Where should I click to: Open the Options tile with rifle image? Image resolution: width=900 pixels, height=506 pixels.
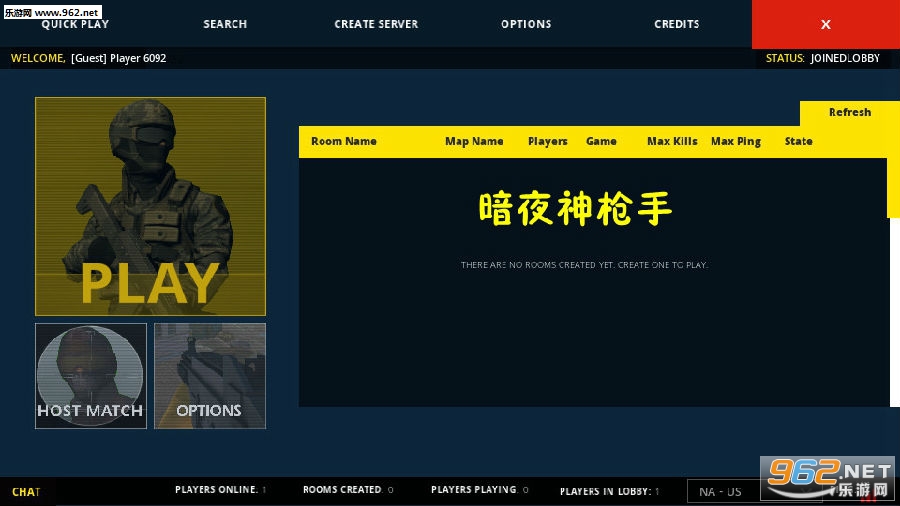pyautogui.click(x=210, y=376)
